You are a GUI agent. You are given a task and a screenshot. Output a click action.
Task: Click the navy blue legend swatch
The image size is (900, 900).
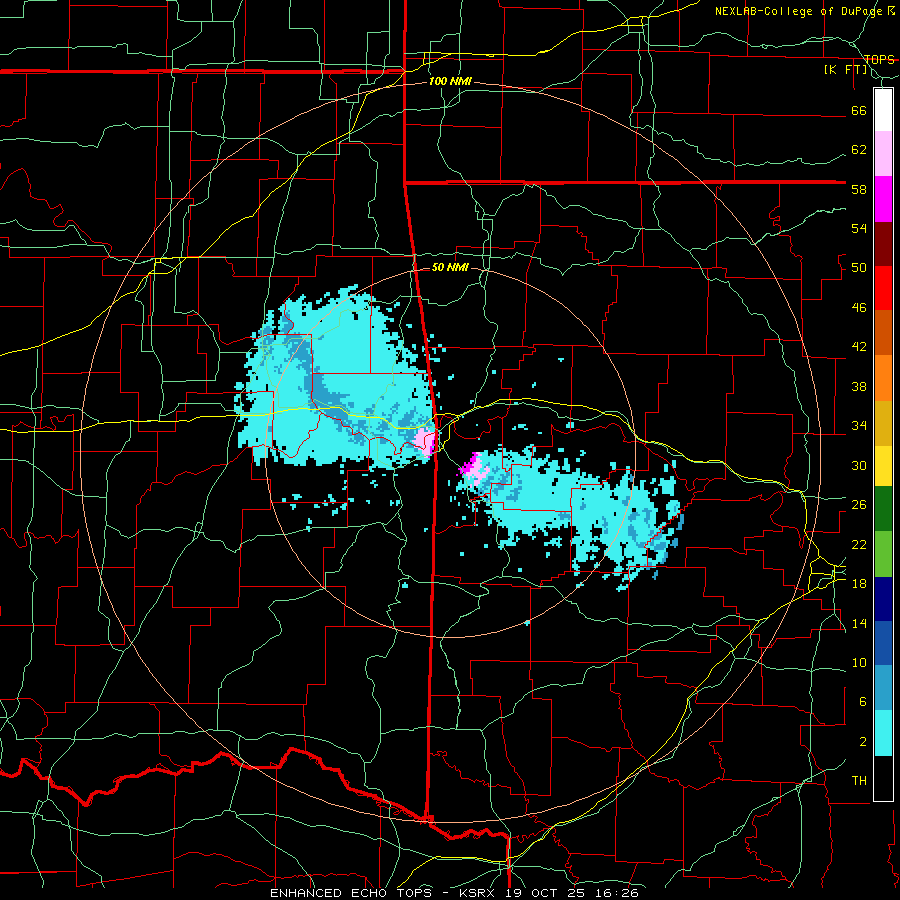[883, 599]
